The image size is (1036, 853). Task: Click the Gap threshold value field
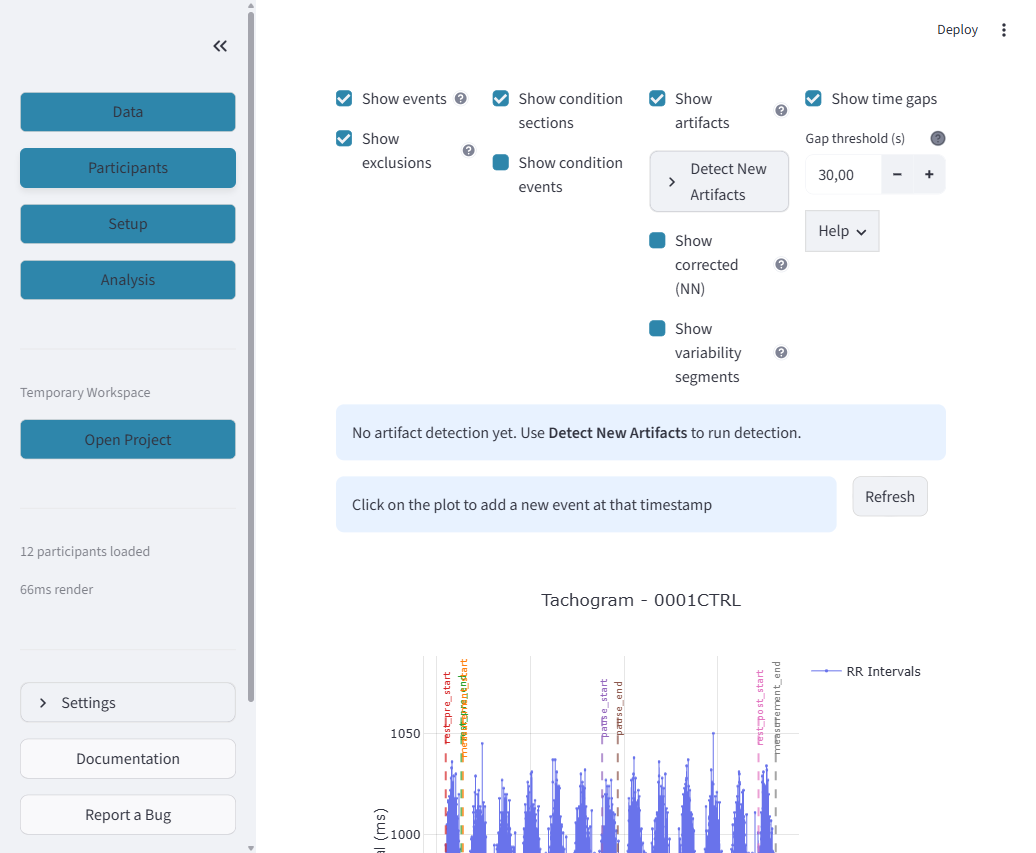point(844,174)
